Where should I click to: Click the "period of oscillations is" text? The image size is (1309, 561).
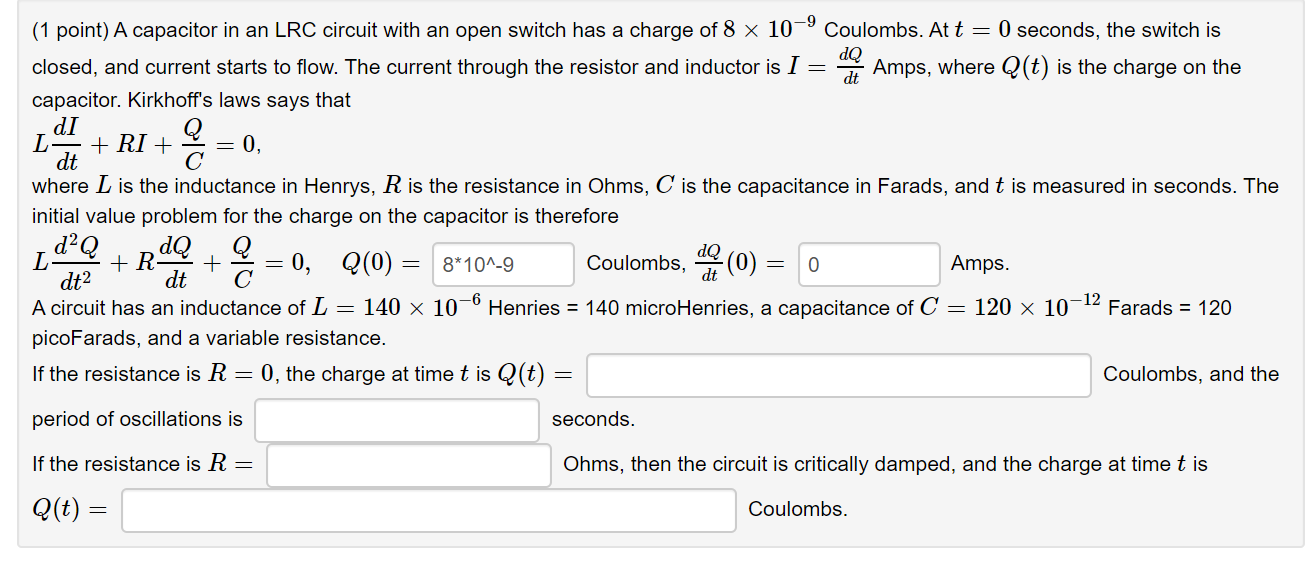pos(137,420)
